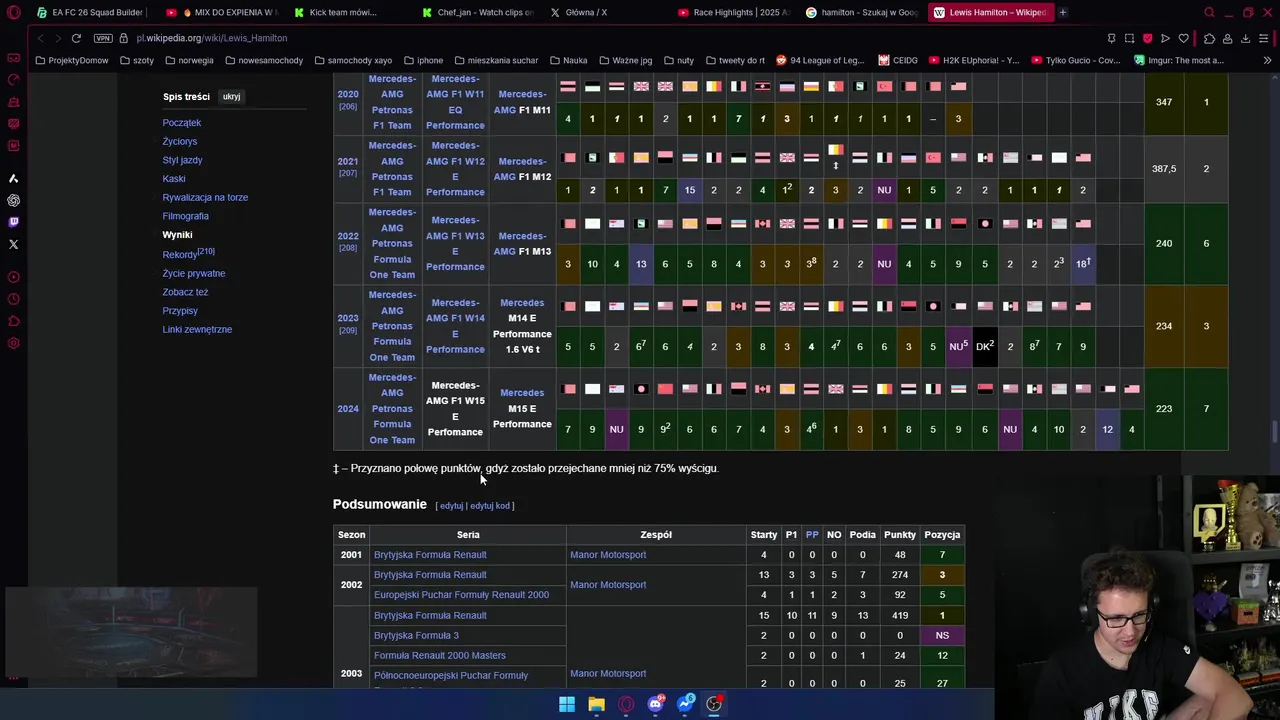Go forward with the forward arrow

pos(57,38)
